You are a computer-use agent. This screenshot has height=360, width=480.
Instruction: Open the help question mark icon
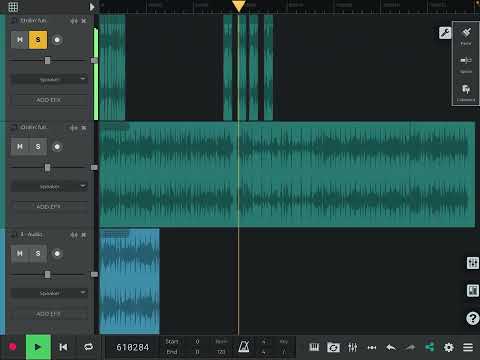473,318
